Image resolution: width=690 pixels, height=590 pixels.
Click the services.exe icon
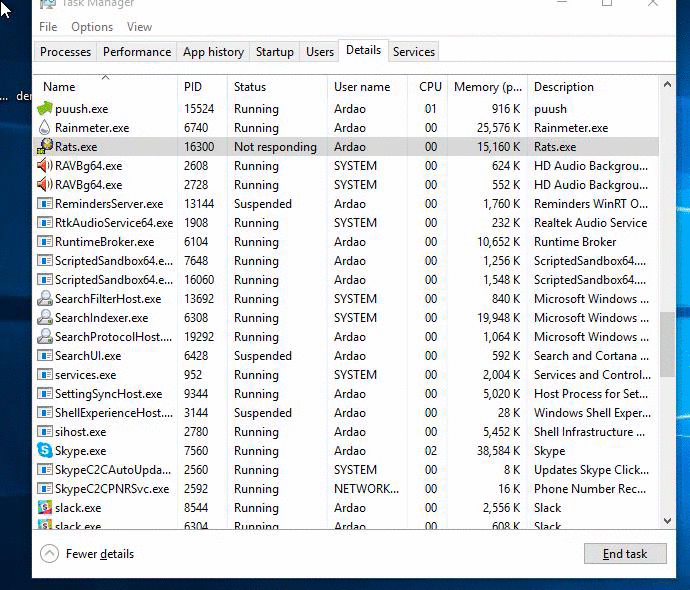pyautogui.click(x=44, y=374)
